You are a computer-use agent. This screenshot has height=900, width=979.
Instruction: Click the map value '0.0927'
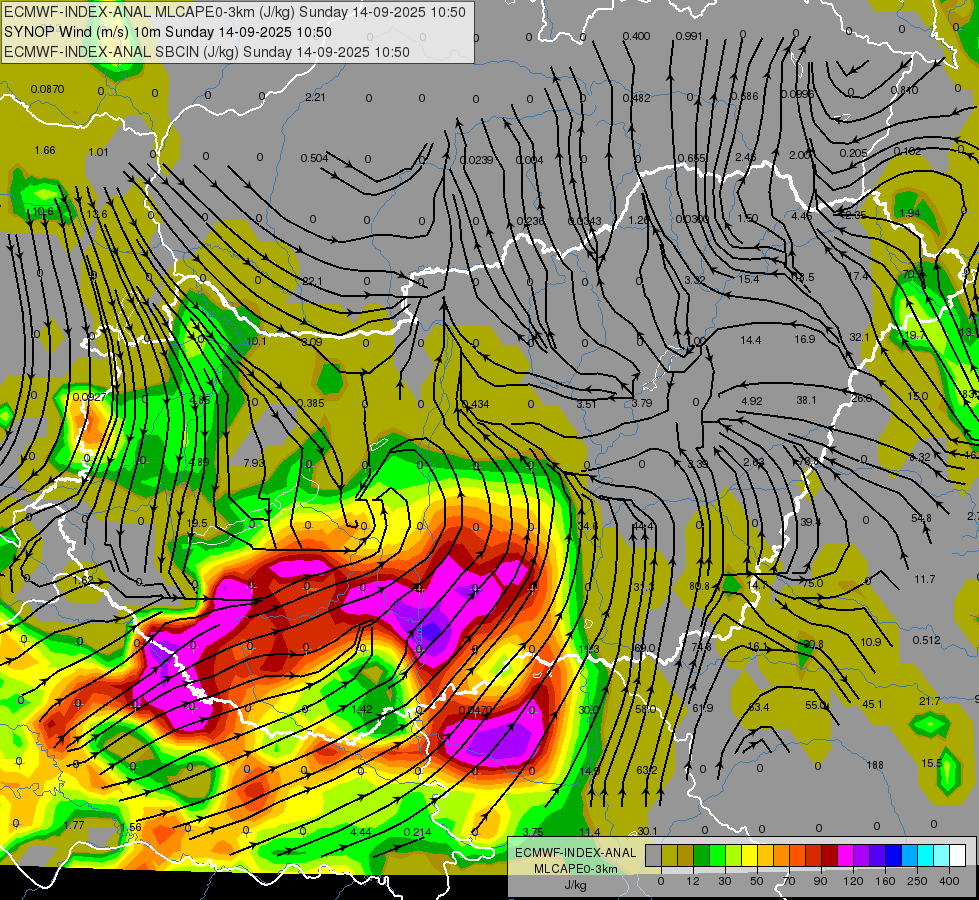tap(89, 397)
